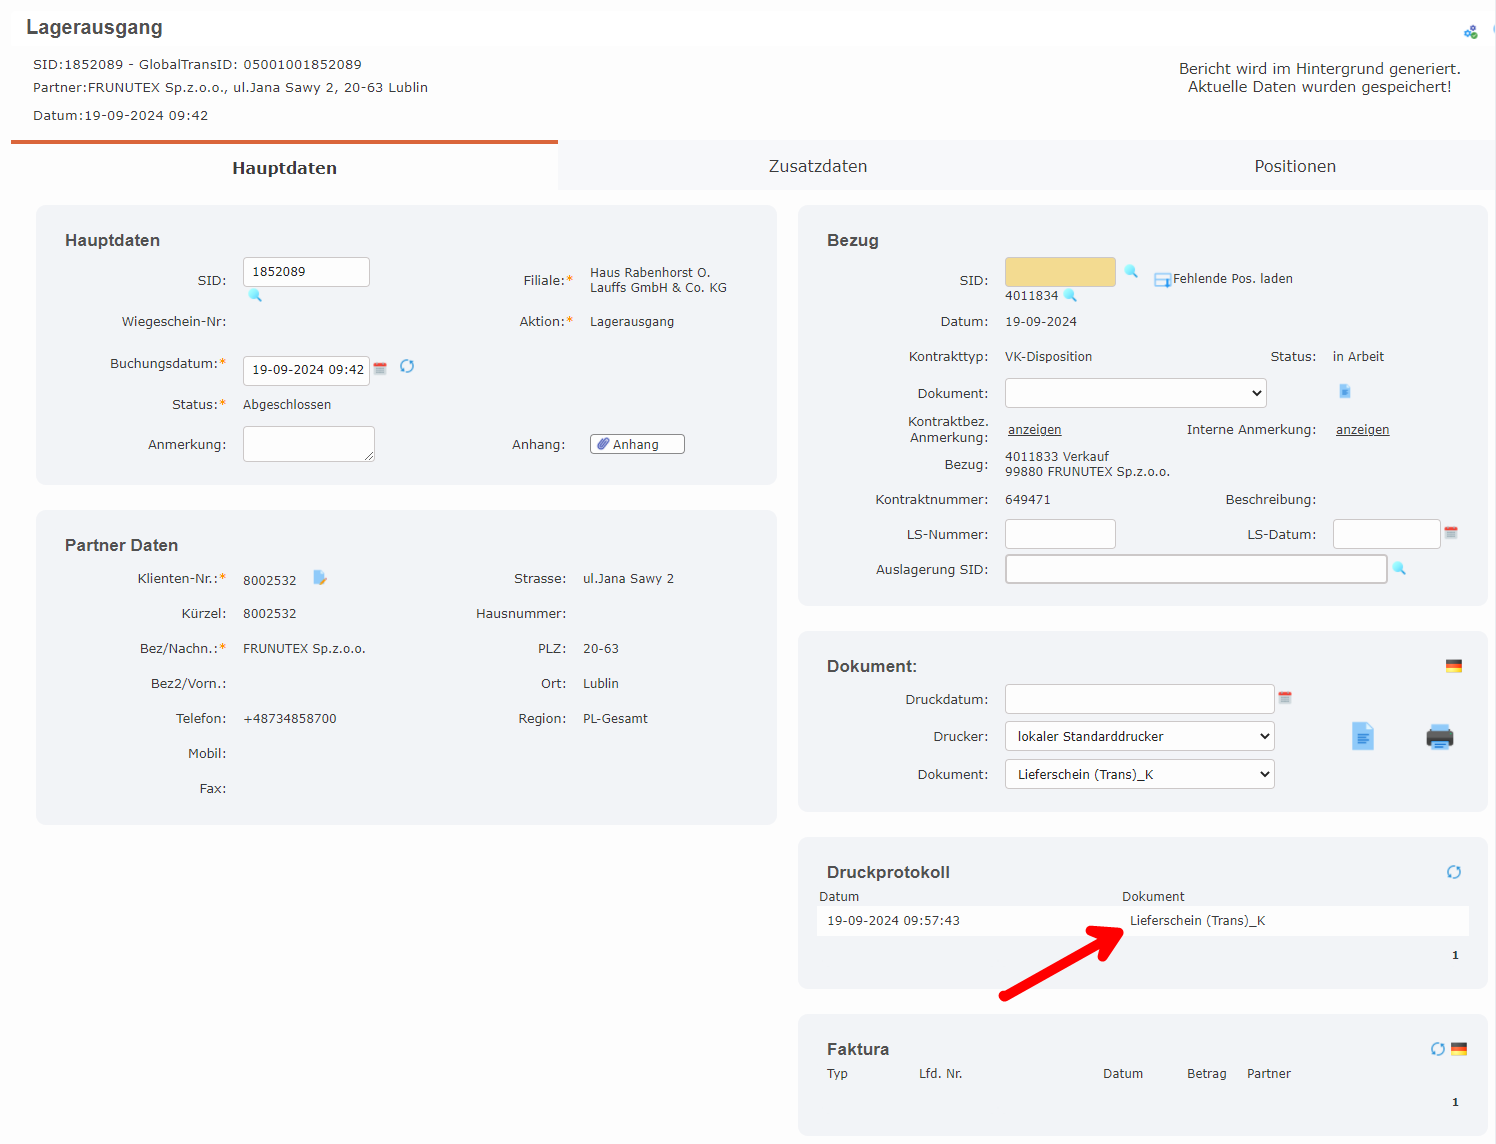
Task: Switch to the Zusatzdaten tab
Action: (x=817, y=166)
